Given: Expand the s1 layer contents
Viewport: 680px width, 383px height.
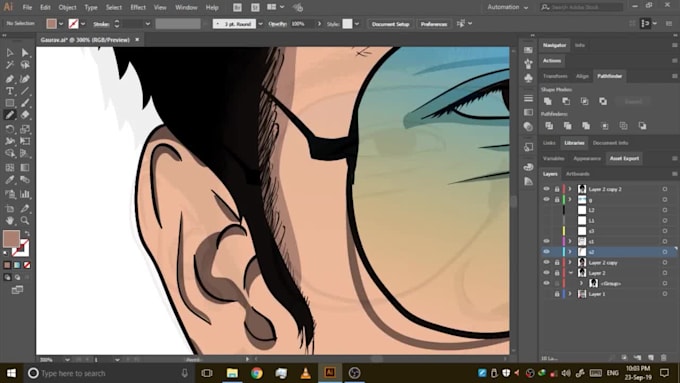Looking at the screenshot, I should [x=570, y=241].
